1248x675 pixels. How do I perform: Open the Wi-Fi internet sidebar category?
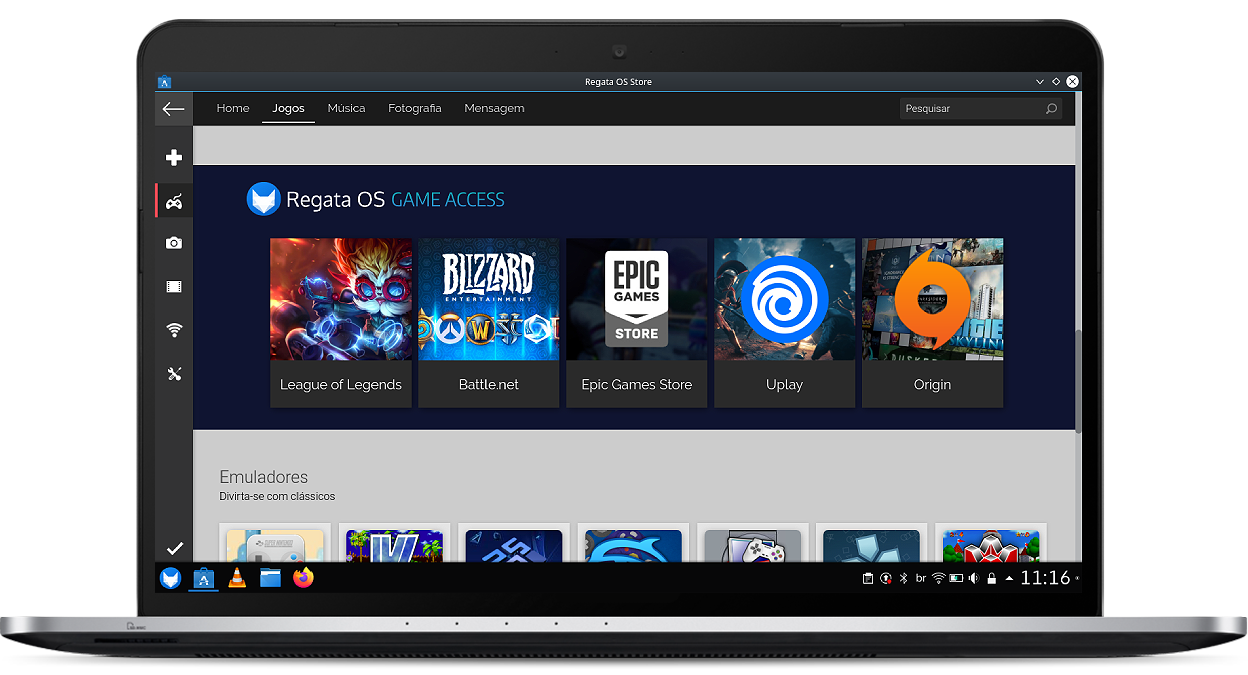point(174,330)
